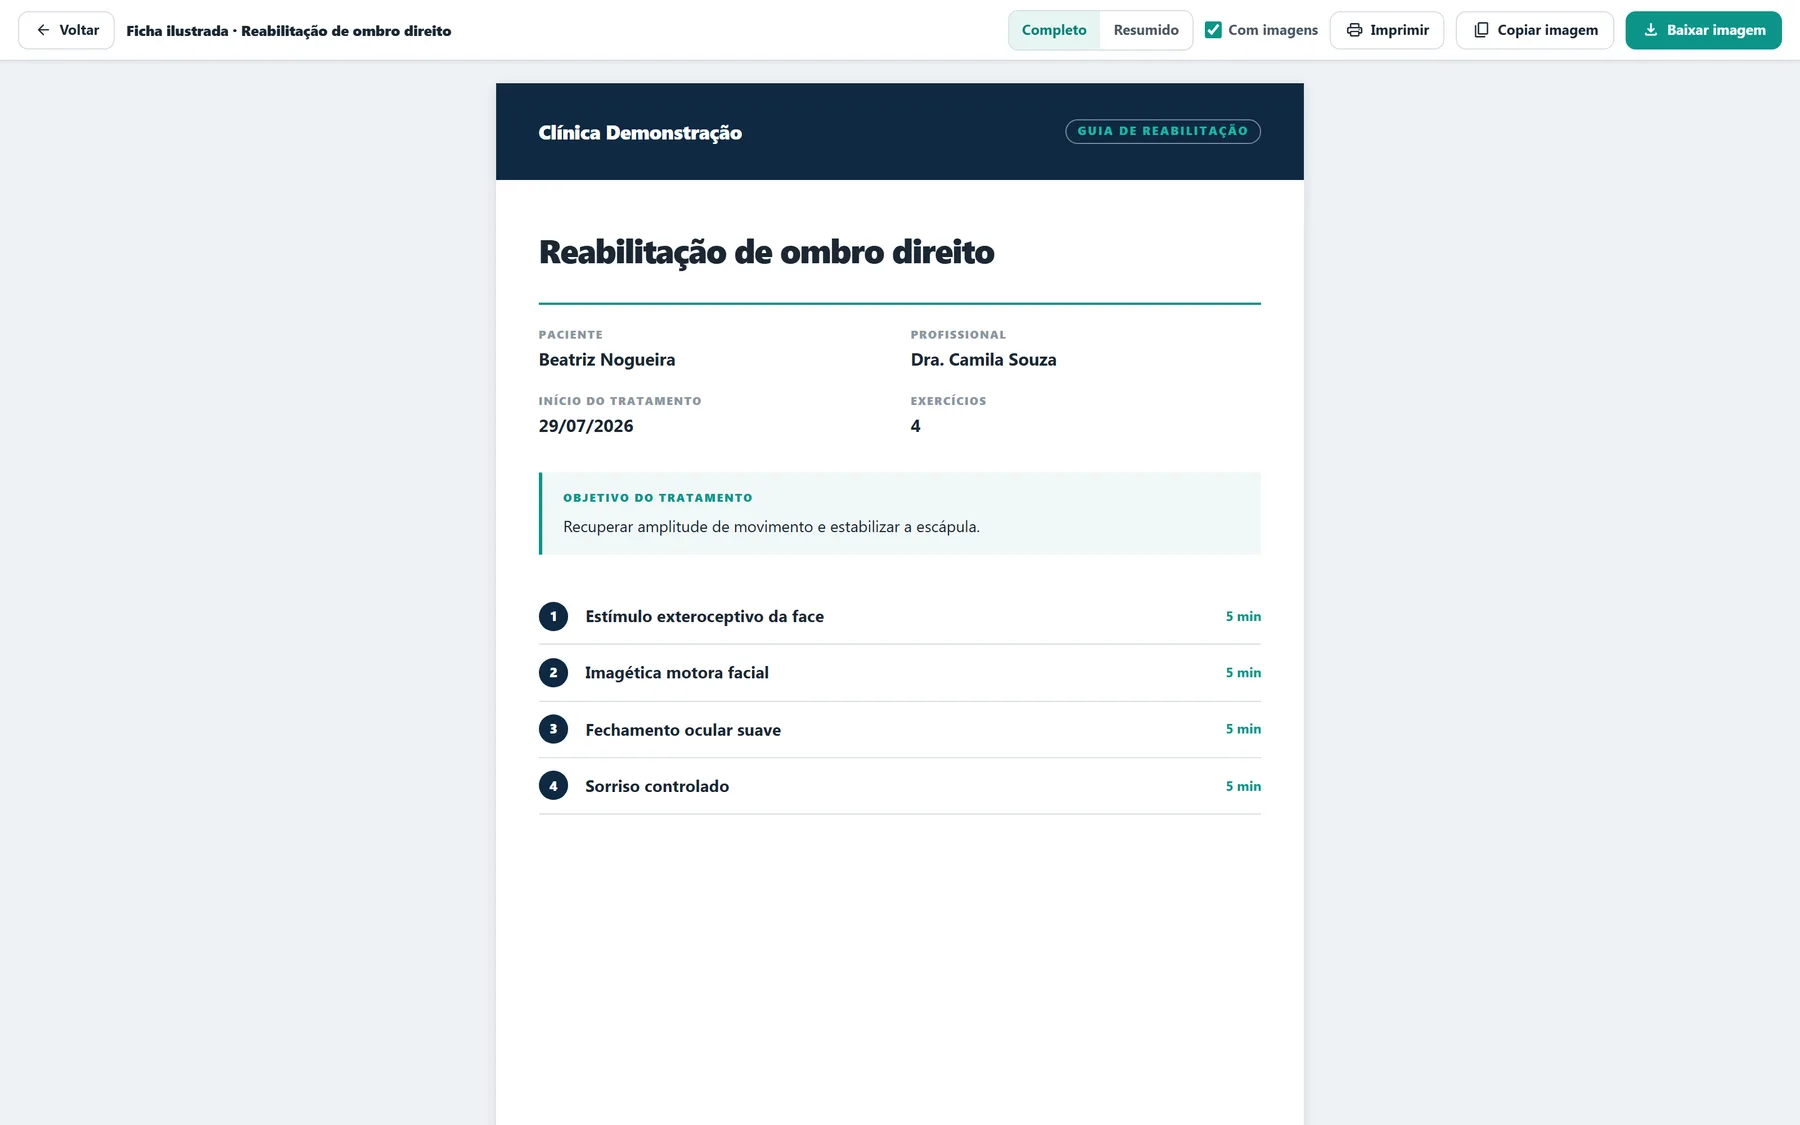
Task: Click patient name Beatriz Nogueira
Action: pos(607,360)
